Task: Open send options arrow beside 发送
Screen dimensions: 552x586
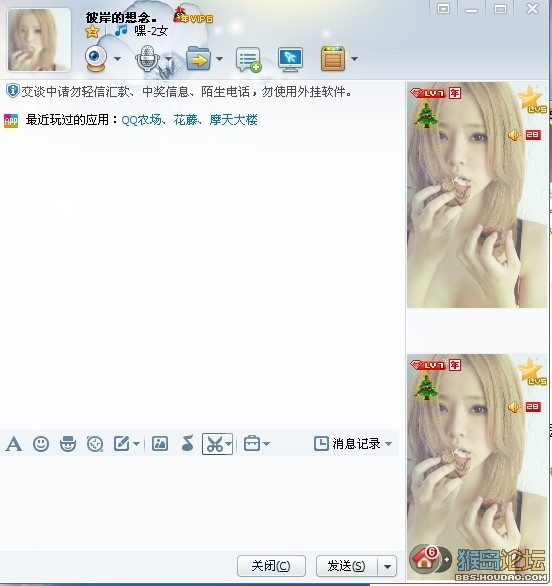Action: point(388,567)
